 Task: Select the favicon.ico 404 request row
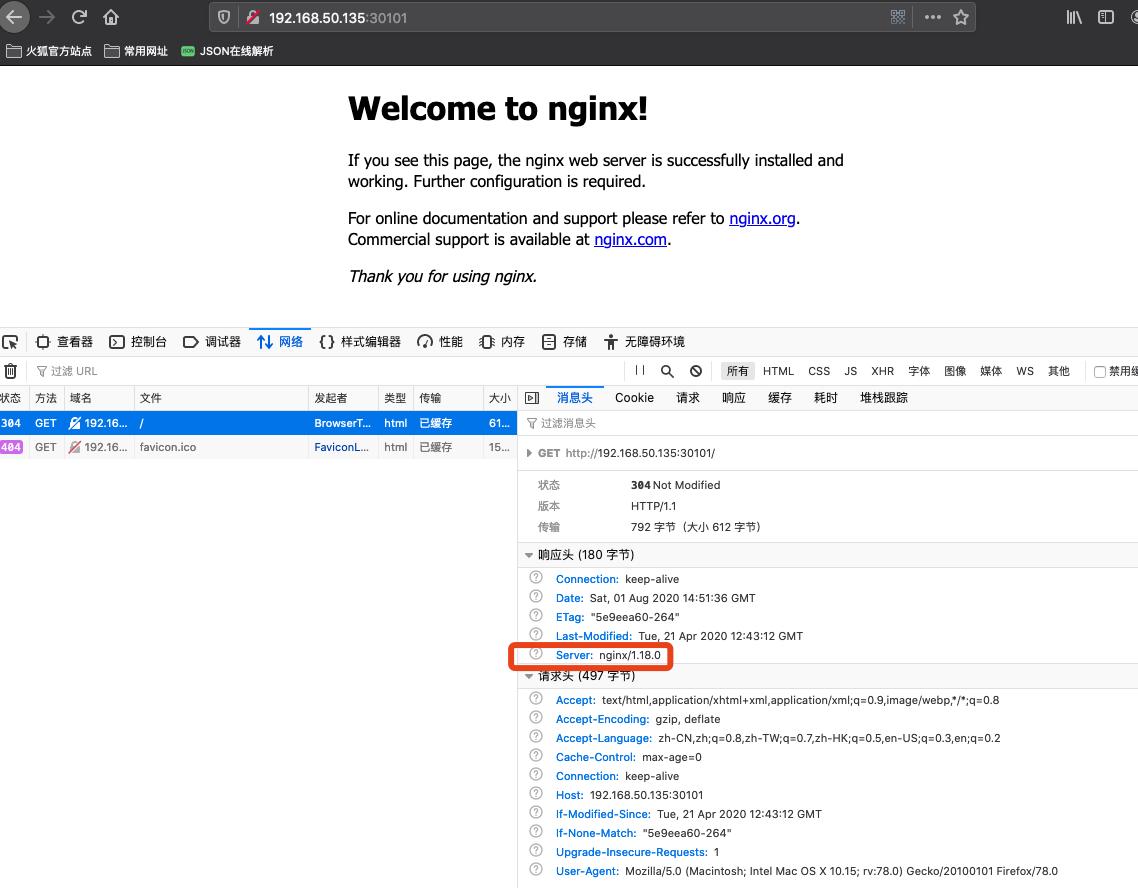pos(258,447)
